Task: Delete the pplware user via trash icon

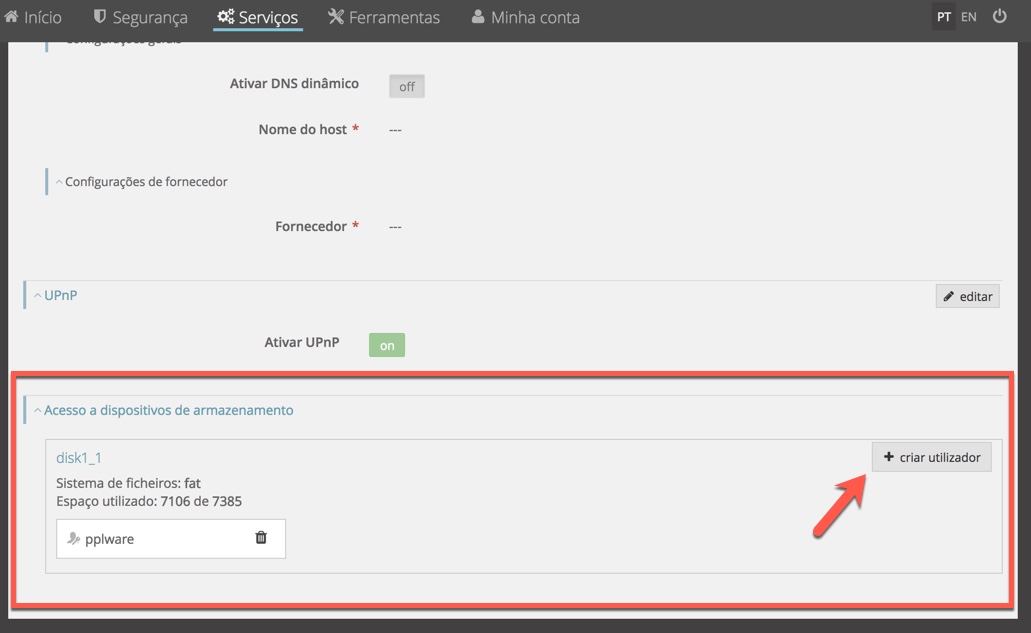Action: coord(260,538)
